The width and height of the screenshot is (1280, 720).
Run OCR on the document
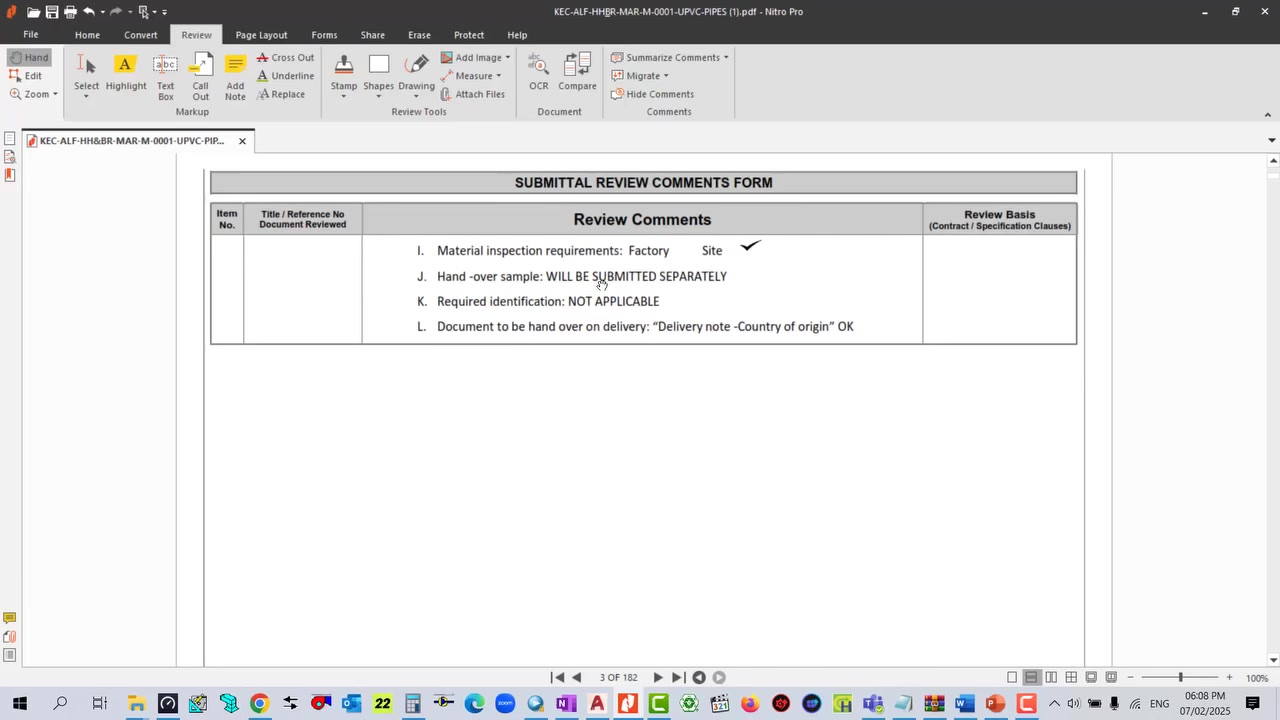coord(539,73)
